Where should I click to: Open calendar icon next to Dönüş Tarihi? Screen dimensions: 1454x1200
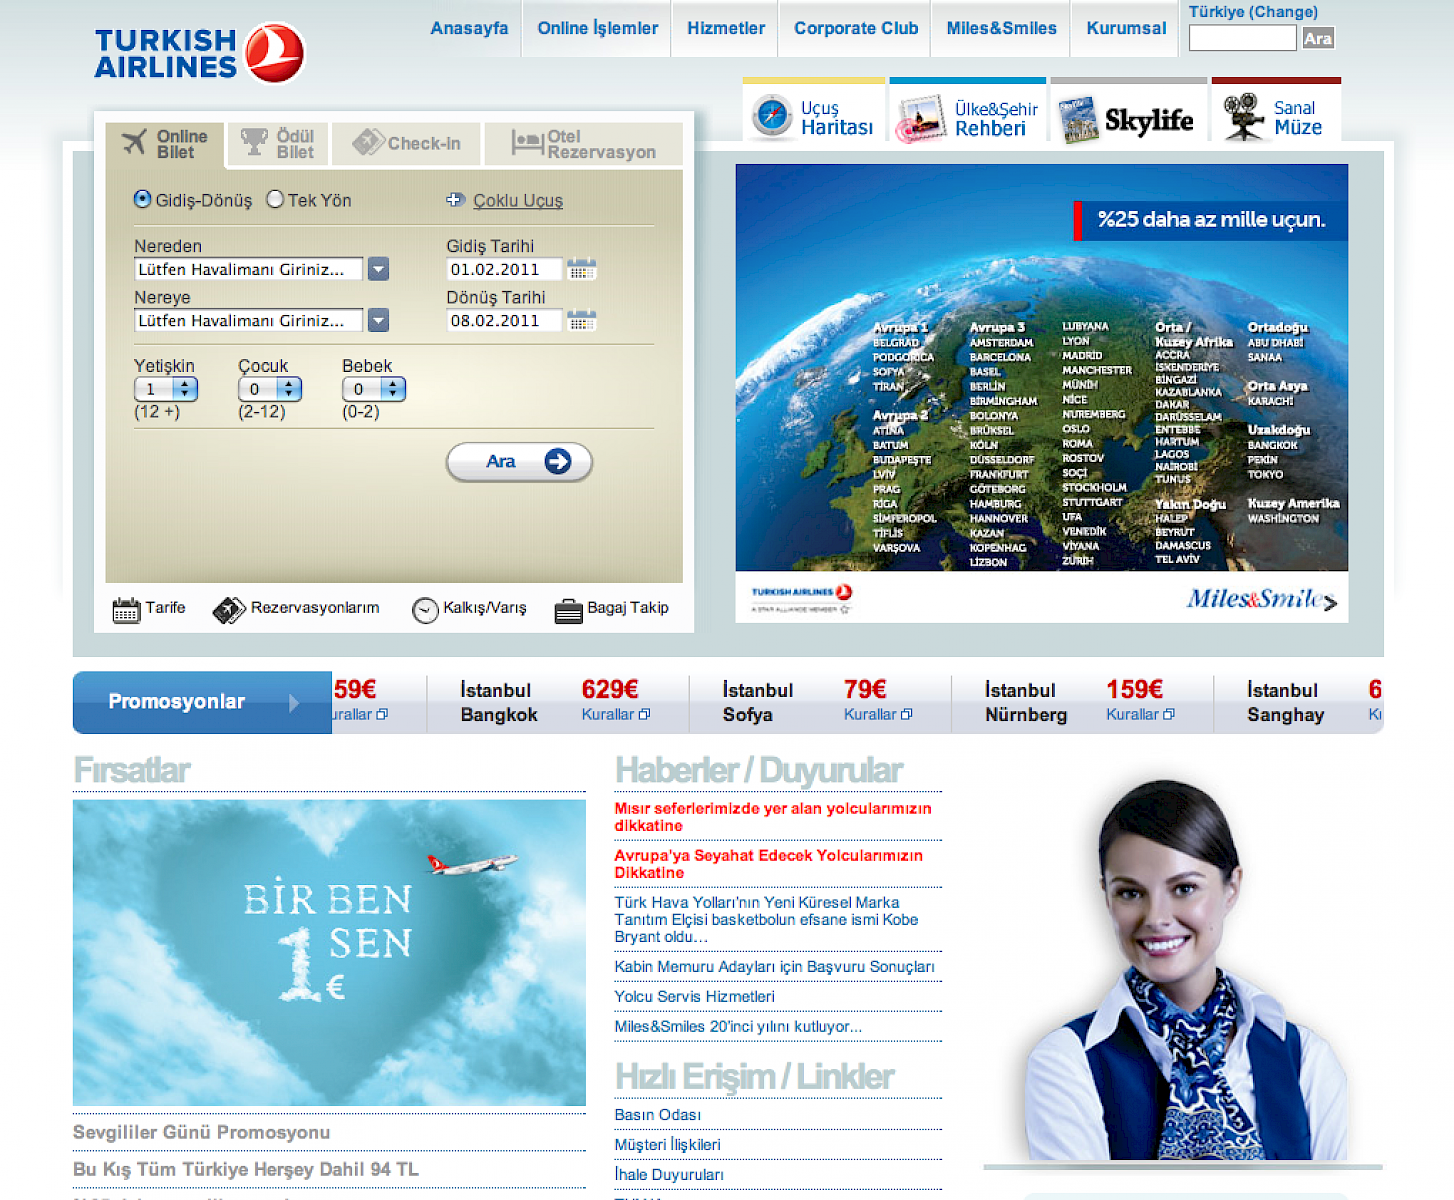point(581,320)
